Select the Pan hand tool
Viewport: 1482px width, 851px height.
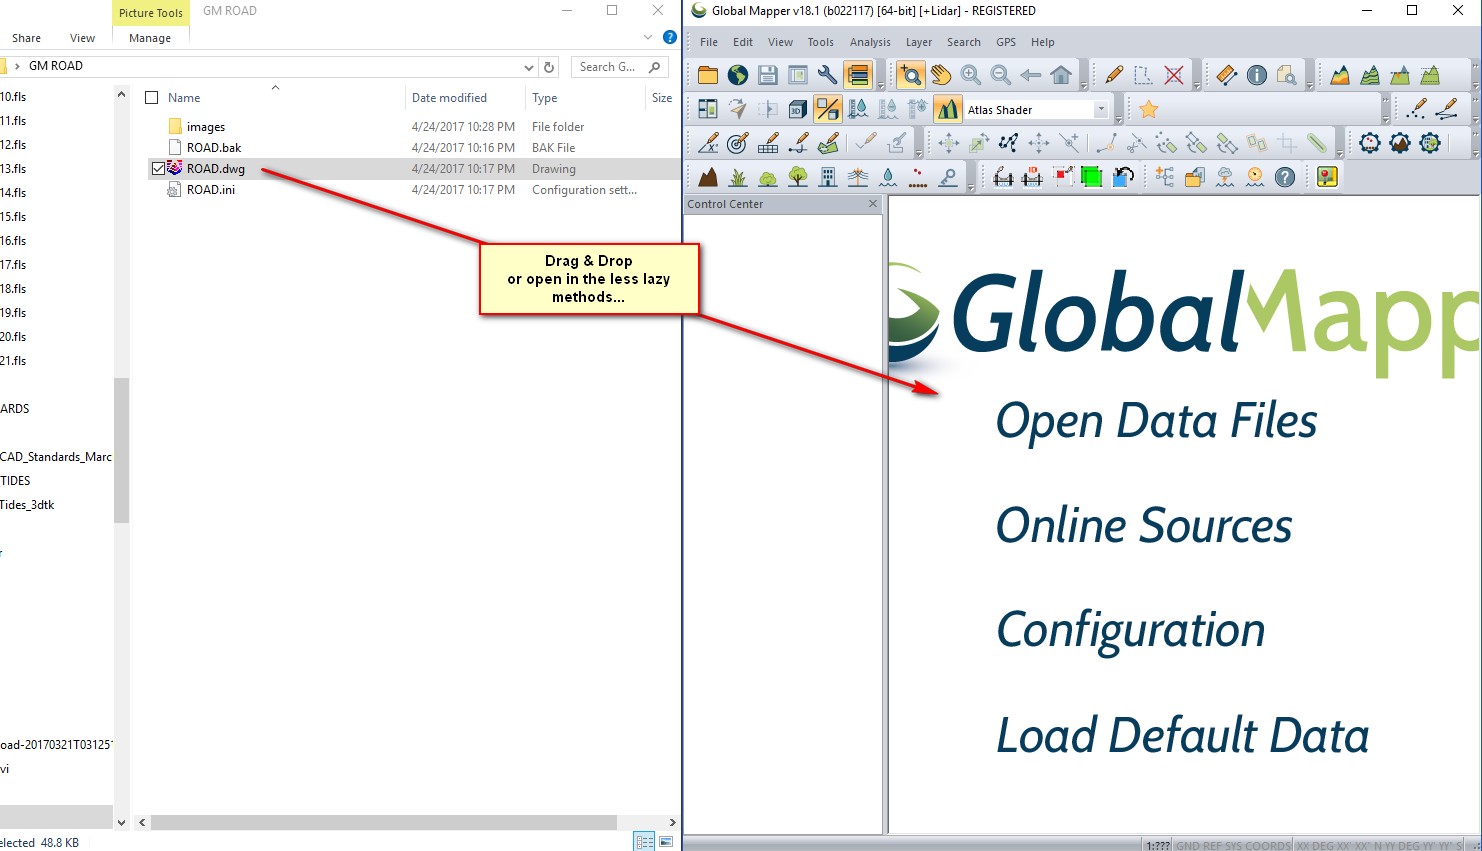(941, 75)
